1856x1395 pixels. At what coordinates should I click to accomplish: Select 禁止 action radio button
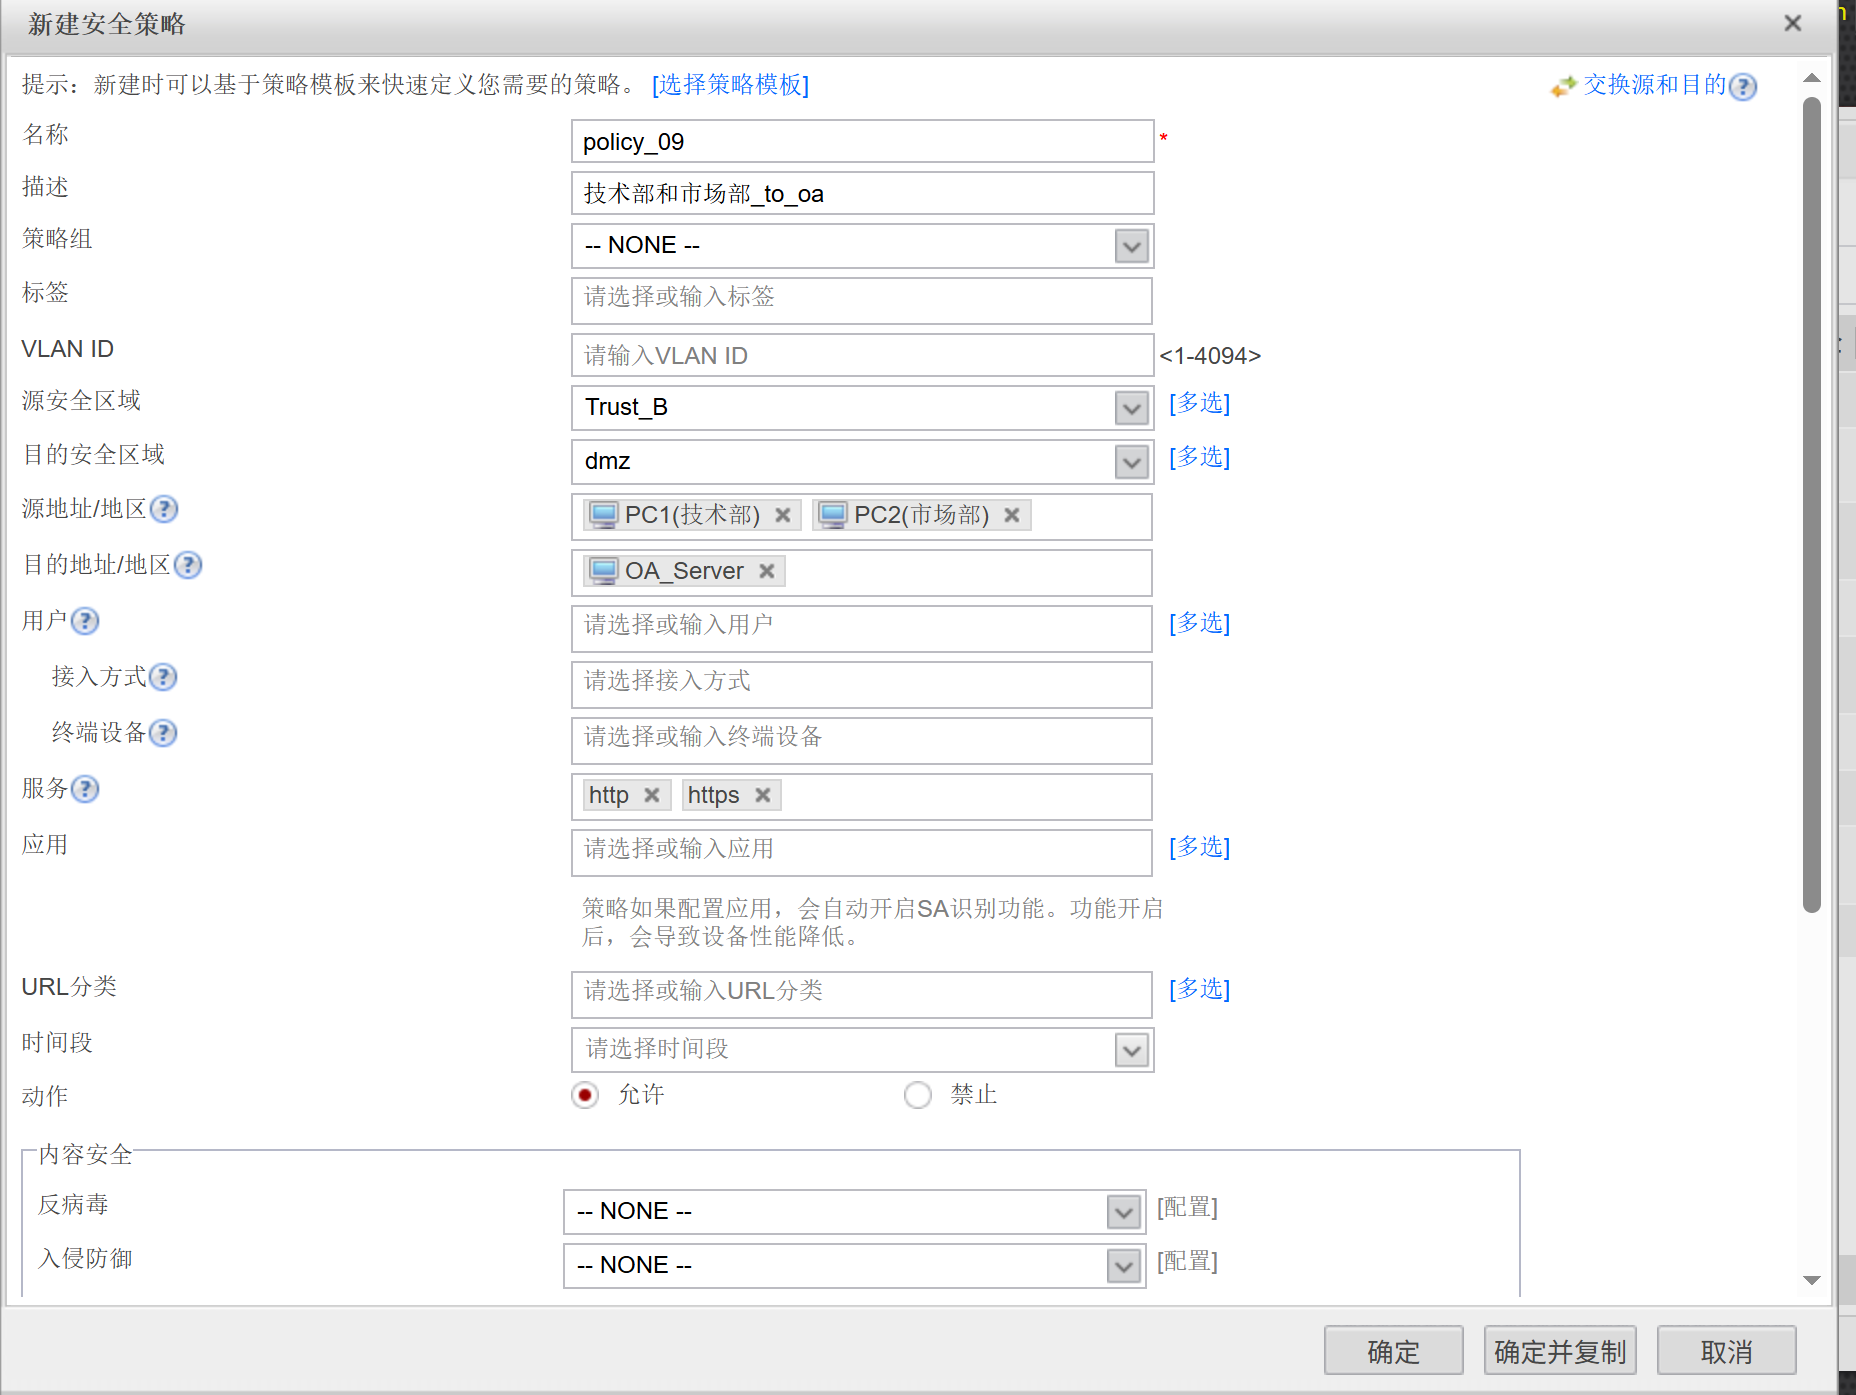[918, 1095]
